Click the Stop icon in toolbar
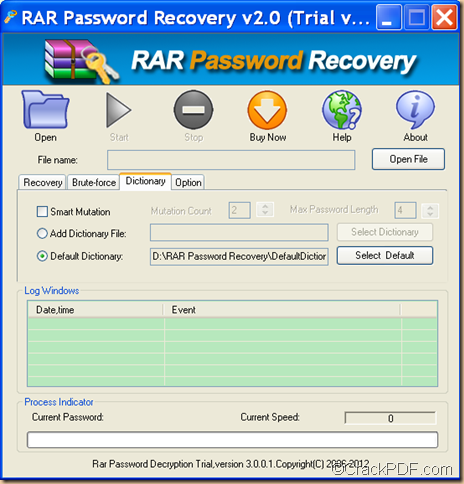Screen dimensions: 464x484 pyautogui.click(x=193, y=110)
